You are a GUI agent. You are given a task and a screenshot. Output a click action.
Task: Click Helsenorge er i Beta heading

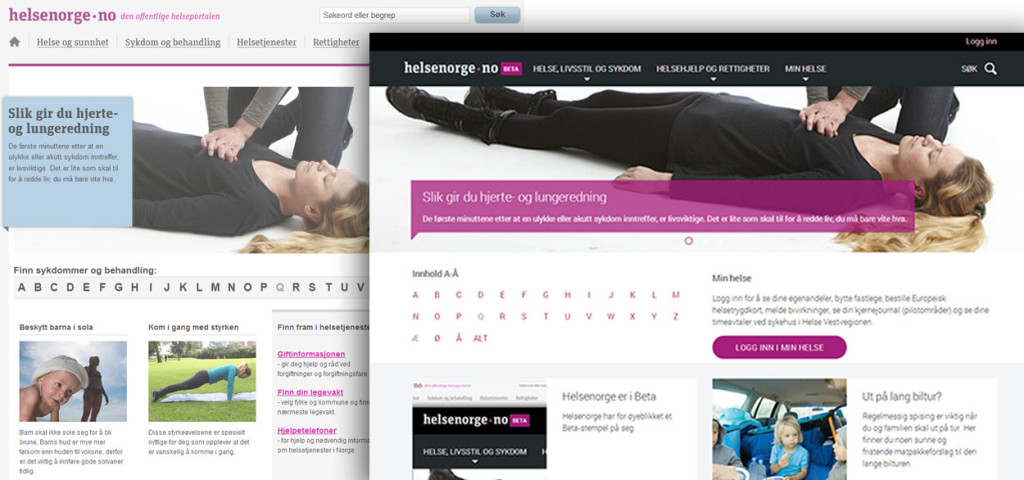click(609, 396)
